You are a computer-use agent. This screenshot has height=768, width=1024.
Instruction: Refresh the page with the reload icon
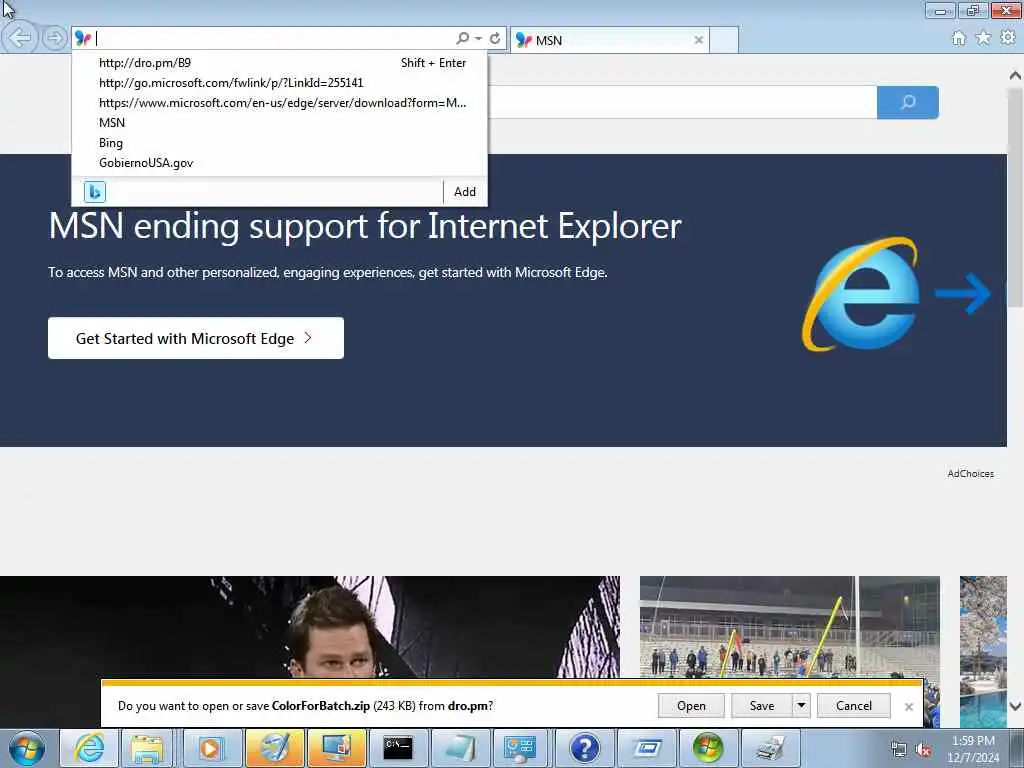click(x=495, y=39)
